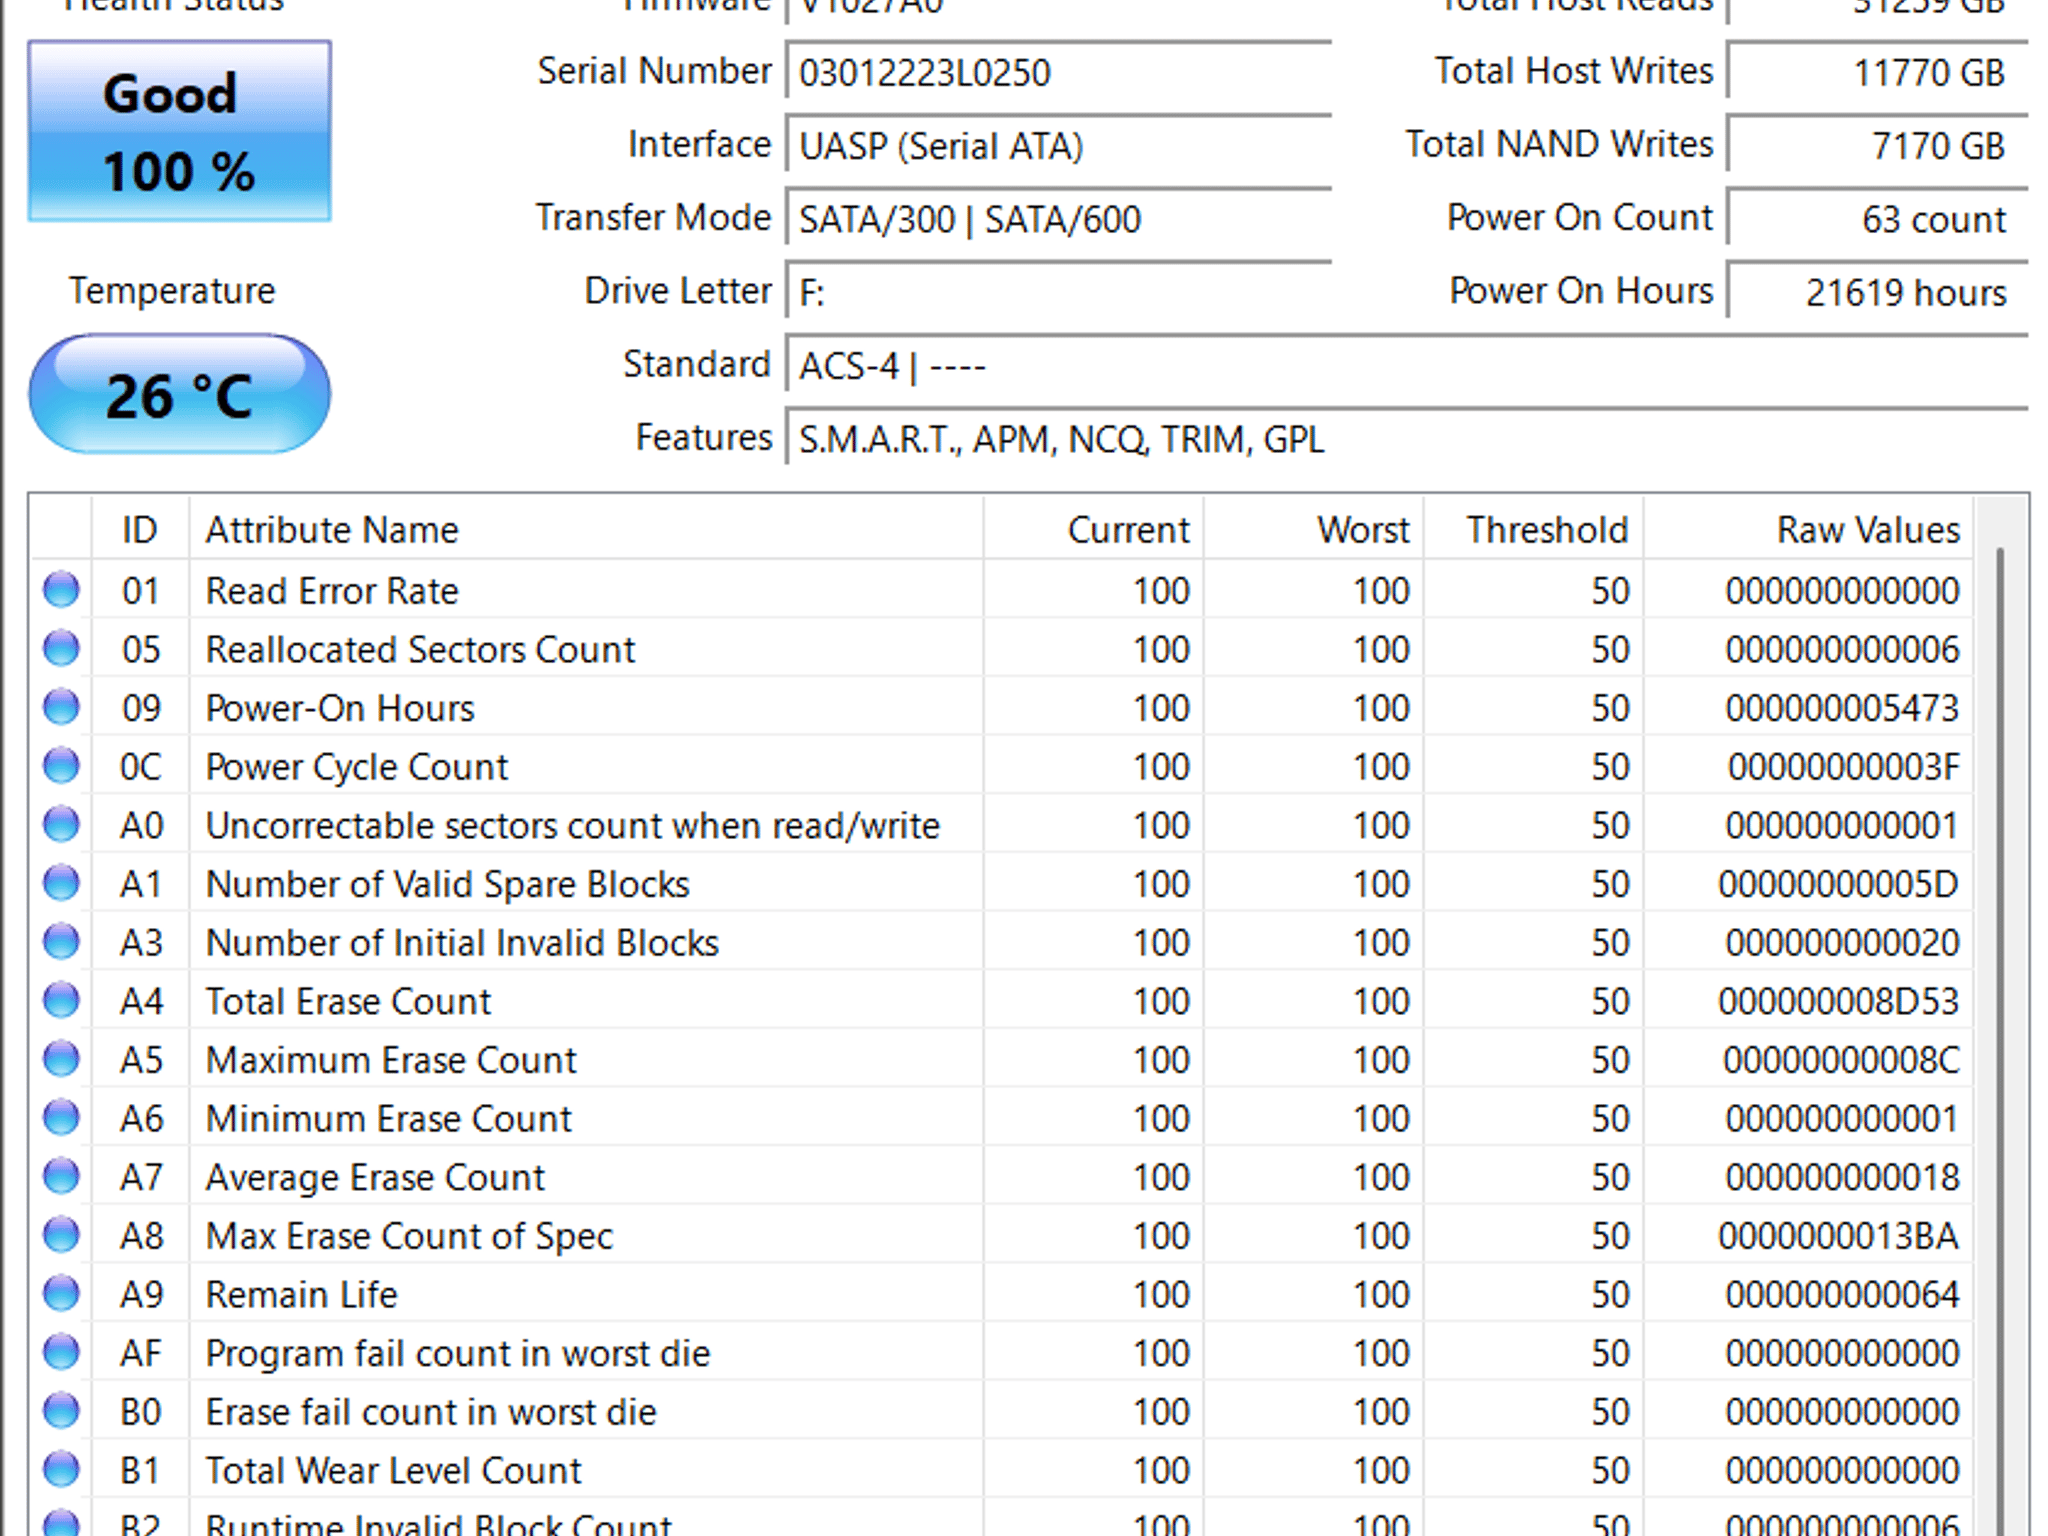This screenshot has height=1536, width=2048.
Task: Click raw value 0000000013BA
Action: (x=1839, y=1236)
